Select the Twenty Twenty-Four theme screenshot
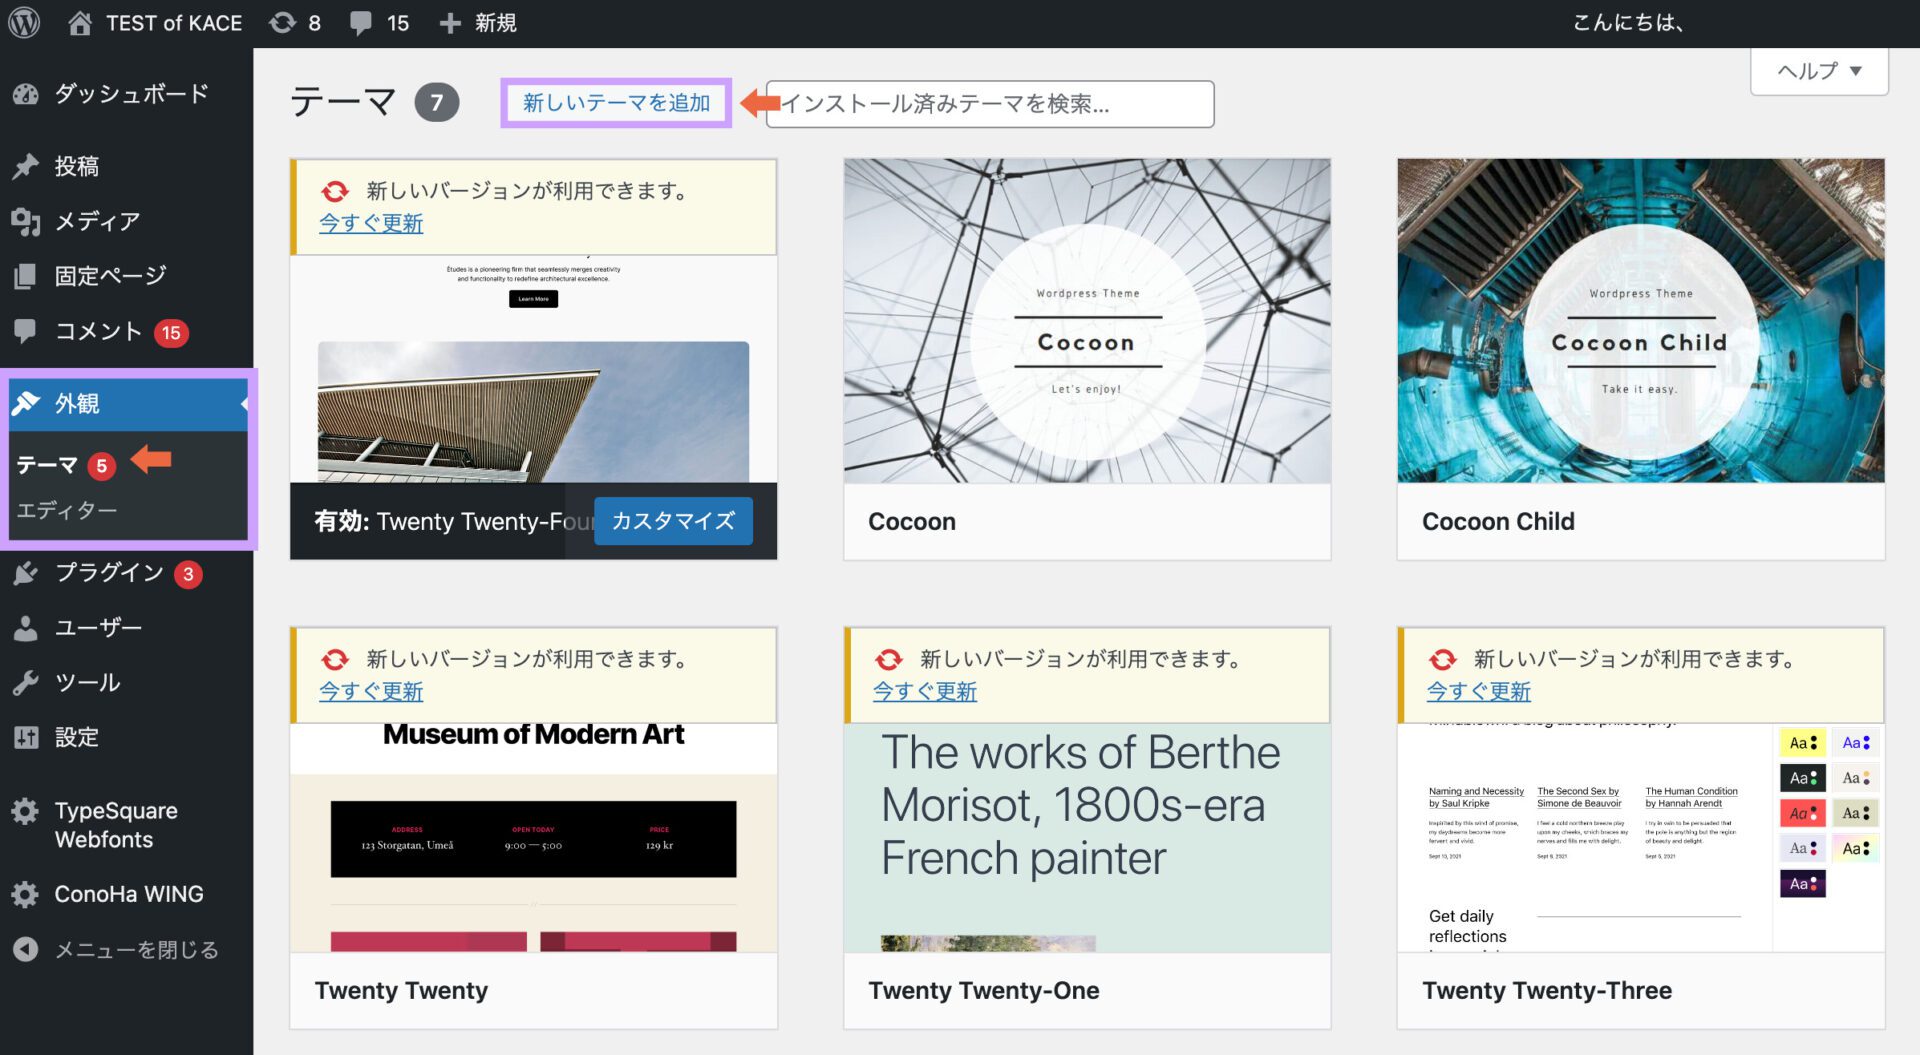 [533, 369]
